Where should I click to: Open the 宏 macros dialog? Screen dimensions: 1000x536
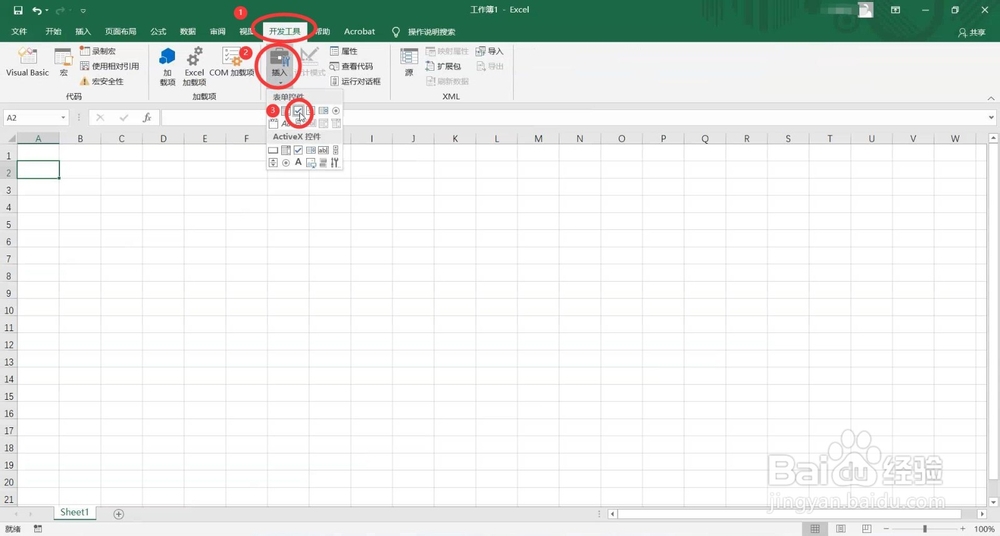point(63,63)
